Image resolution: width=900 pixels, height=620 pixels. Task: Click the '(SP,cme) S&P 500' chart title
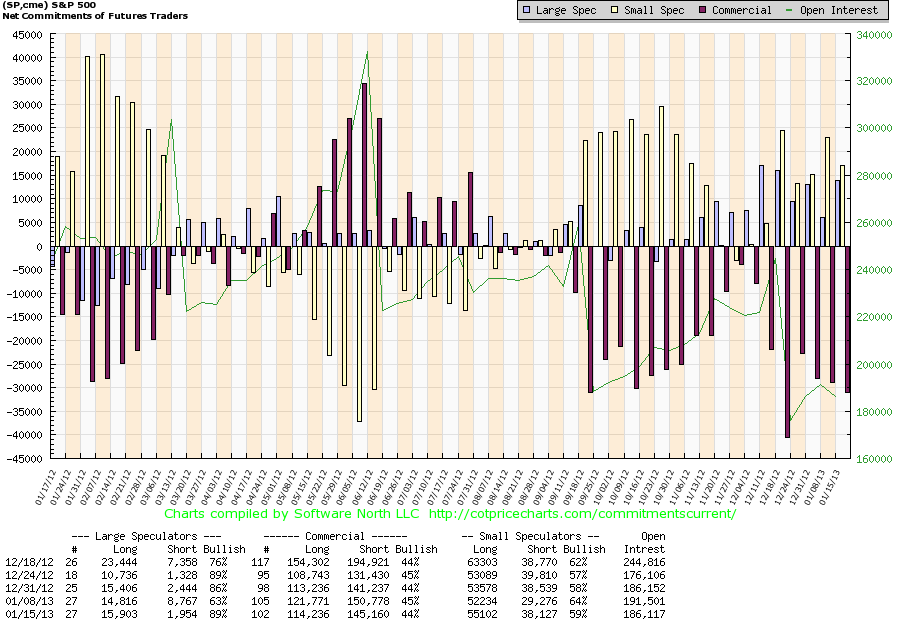(49, 5)
